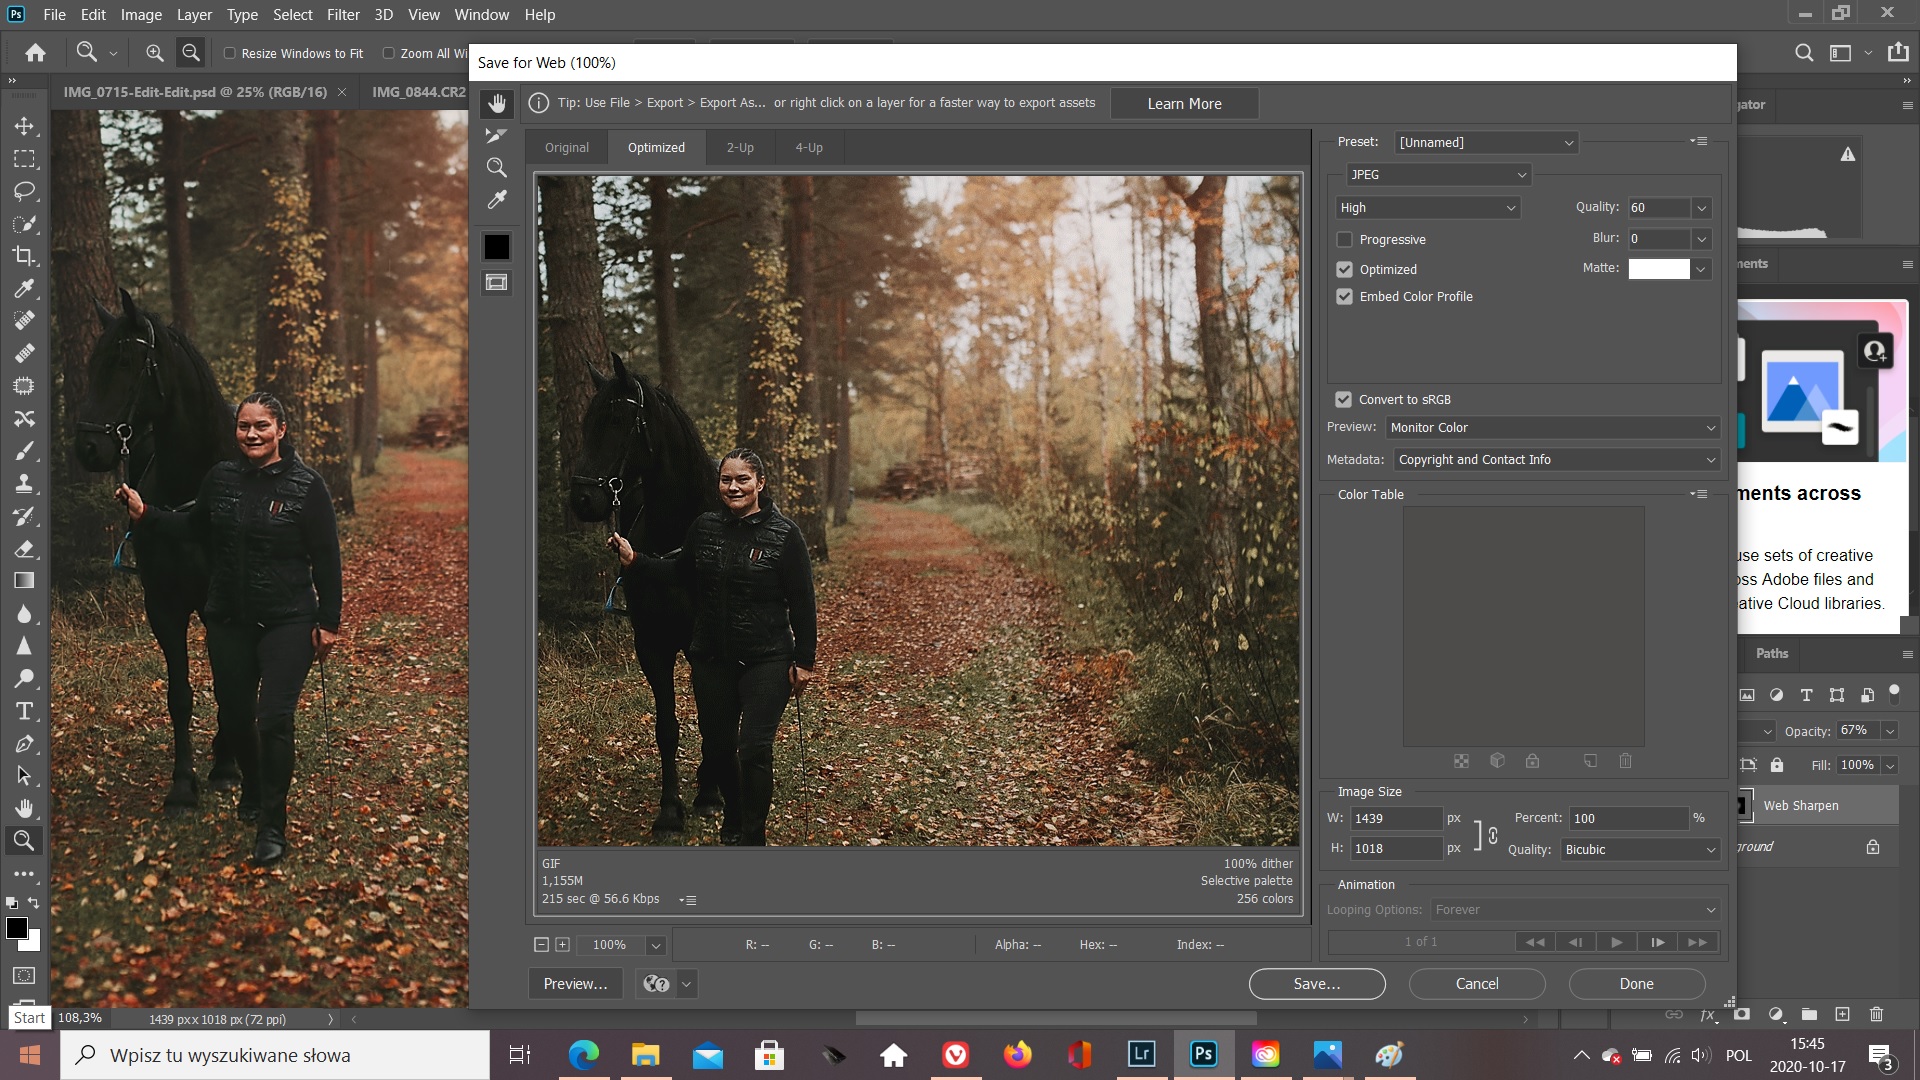Viewport: 1920px width, 1080px height.
Task: Click the Learn More button
Action: pyautogui.click(x=1184, y=103)
